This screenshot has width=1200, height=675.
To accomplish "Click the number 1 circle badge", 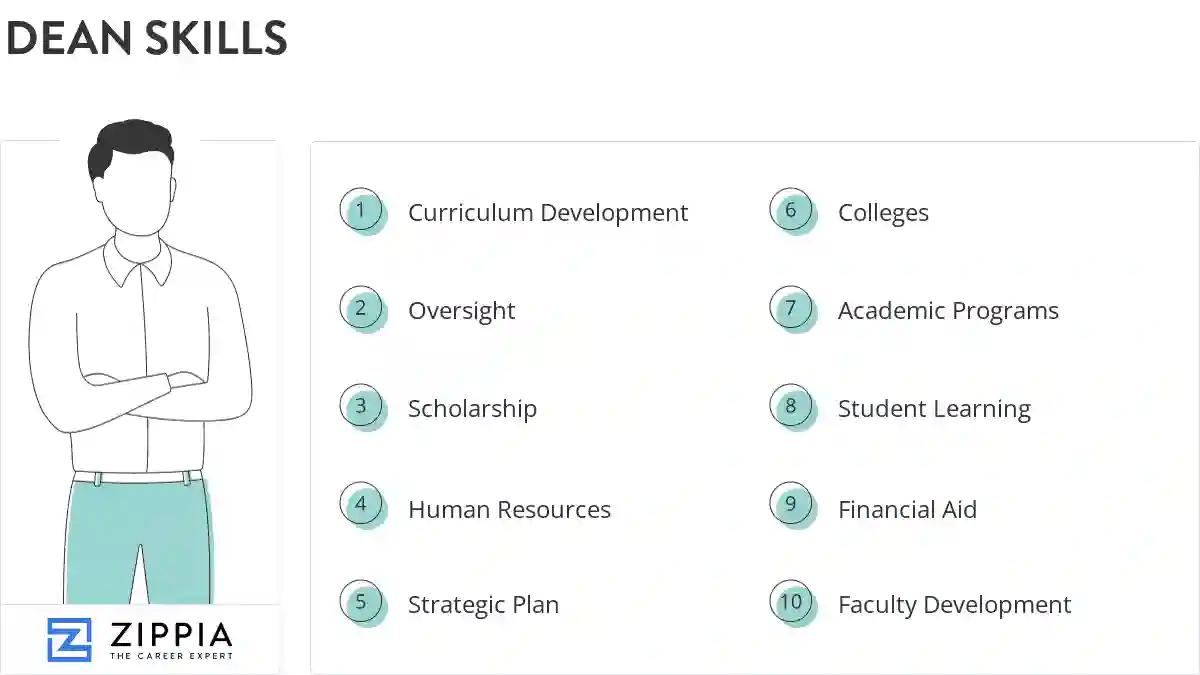I will pyautogui.click(x=361, y=211).
